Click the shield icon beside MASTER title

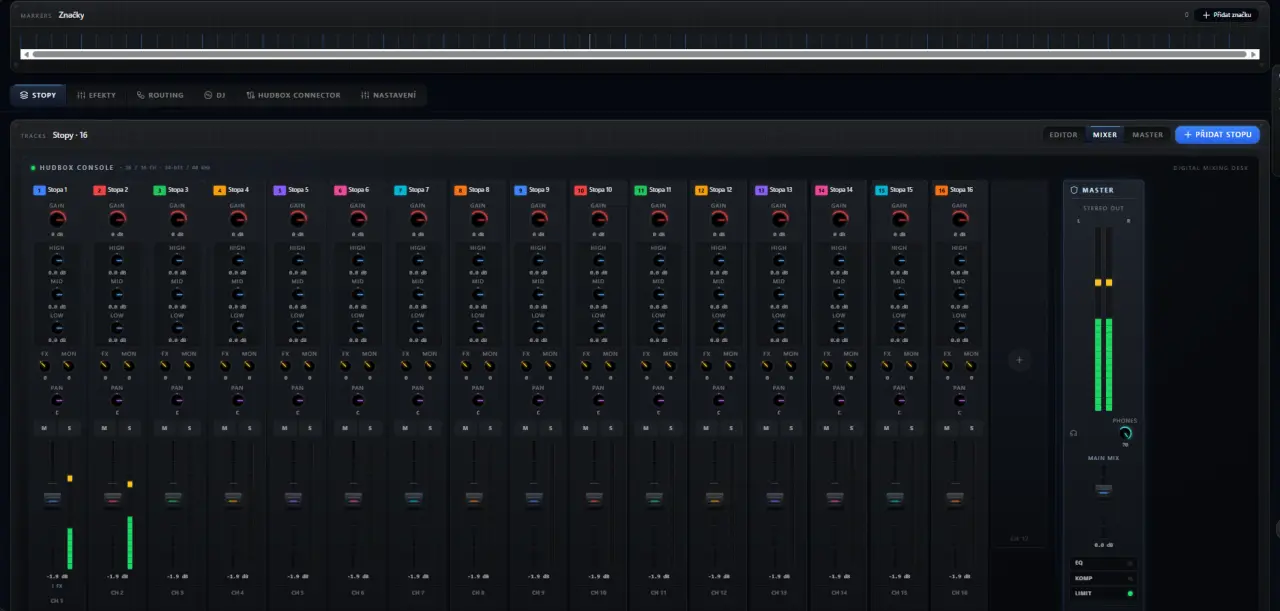coord(1074,190)
